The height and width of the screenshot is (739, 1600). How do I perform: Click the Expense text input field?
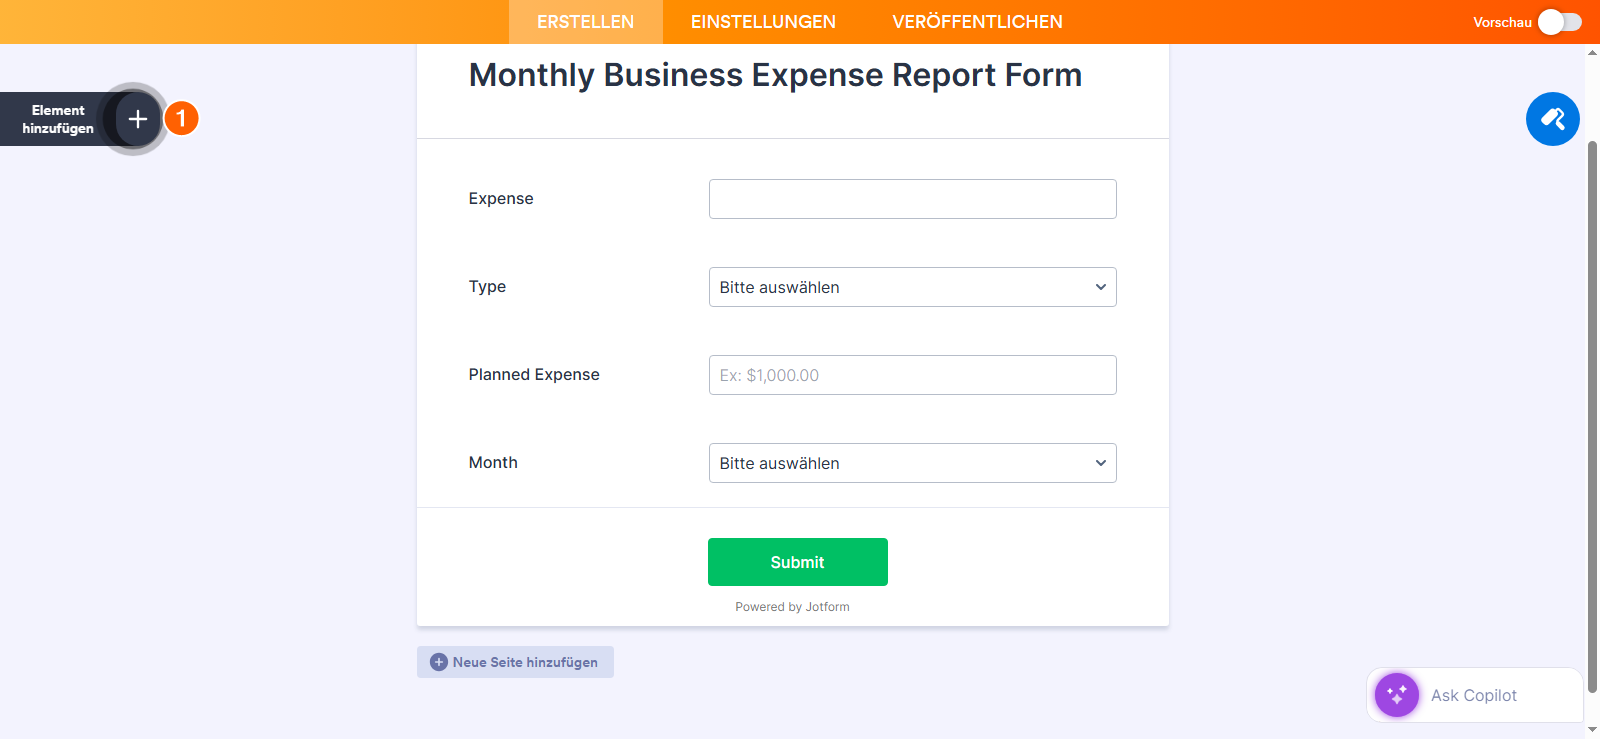[x=912, y=199]
